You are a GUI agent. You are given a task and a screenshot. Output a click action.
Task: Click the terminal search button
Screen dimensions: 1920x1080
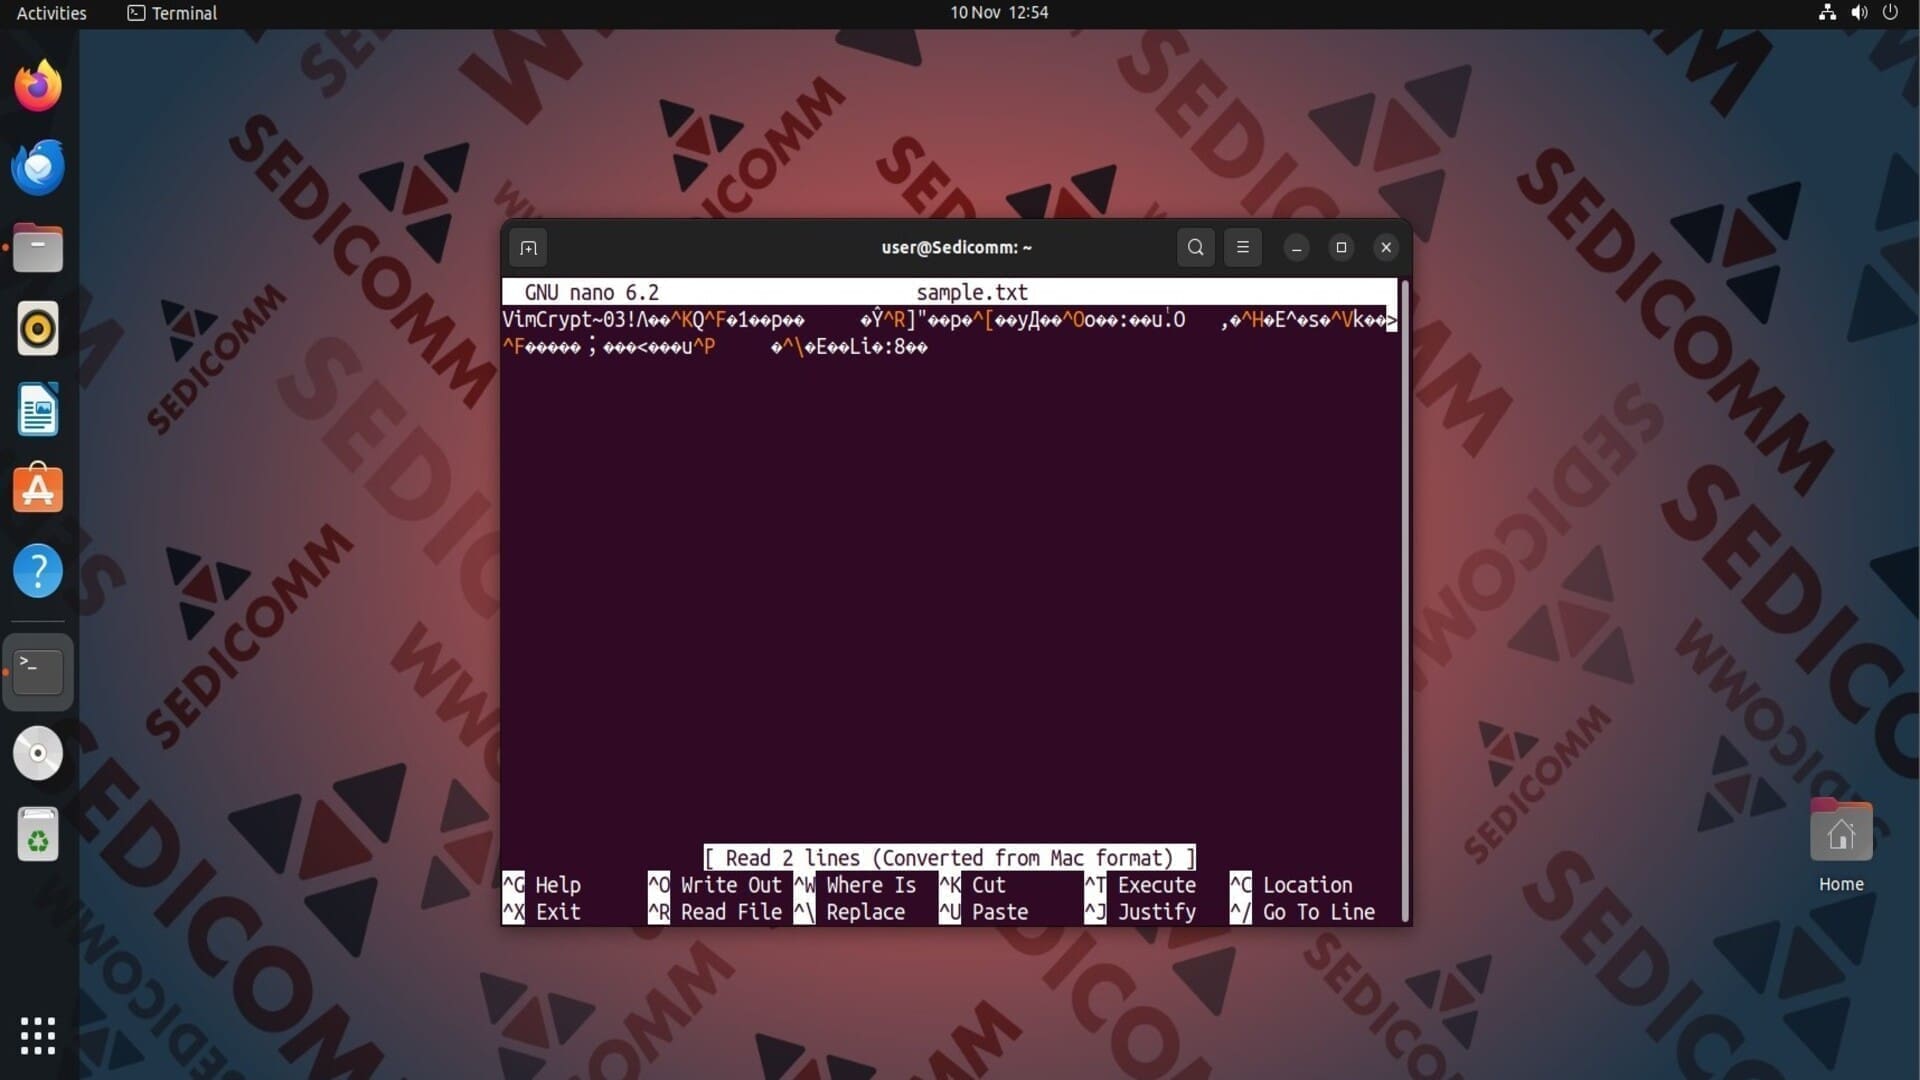click(x=1195, y=247)
